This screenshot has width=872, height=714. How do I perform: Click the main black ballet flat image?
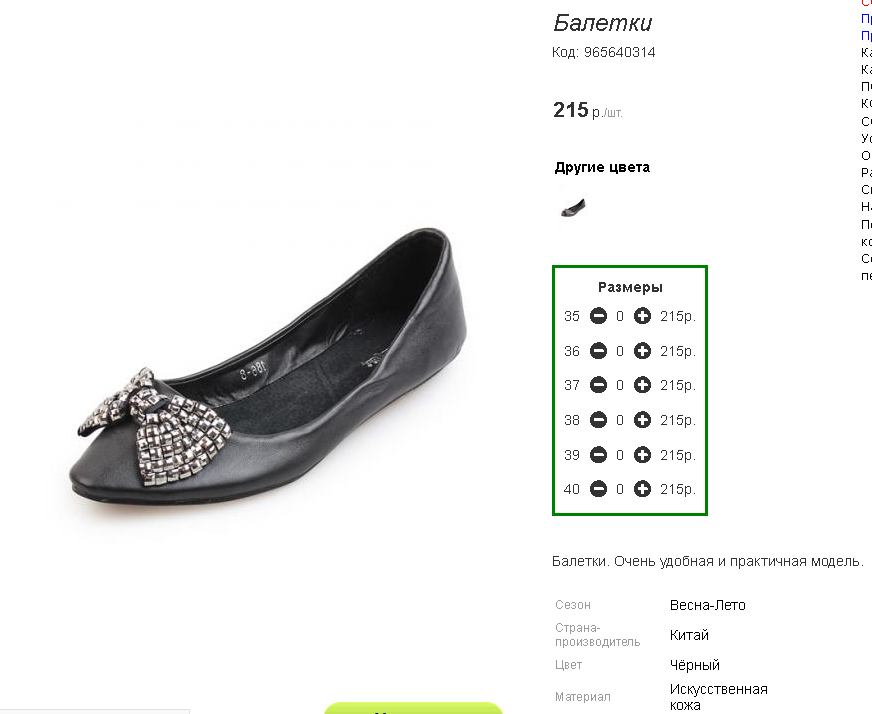point(268,365)
